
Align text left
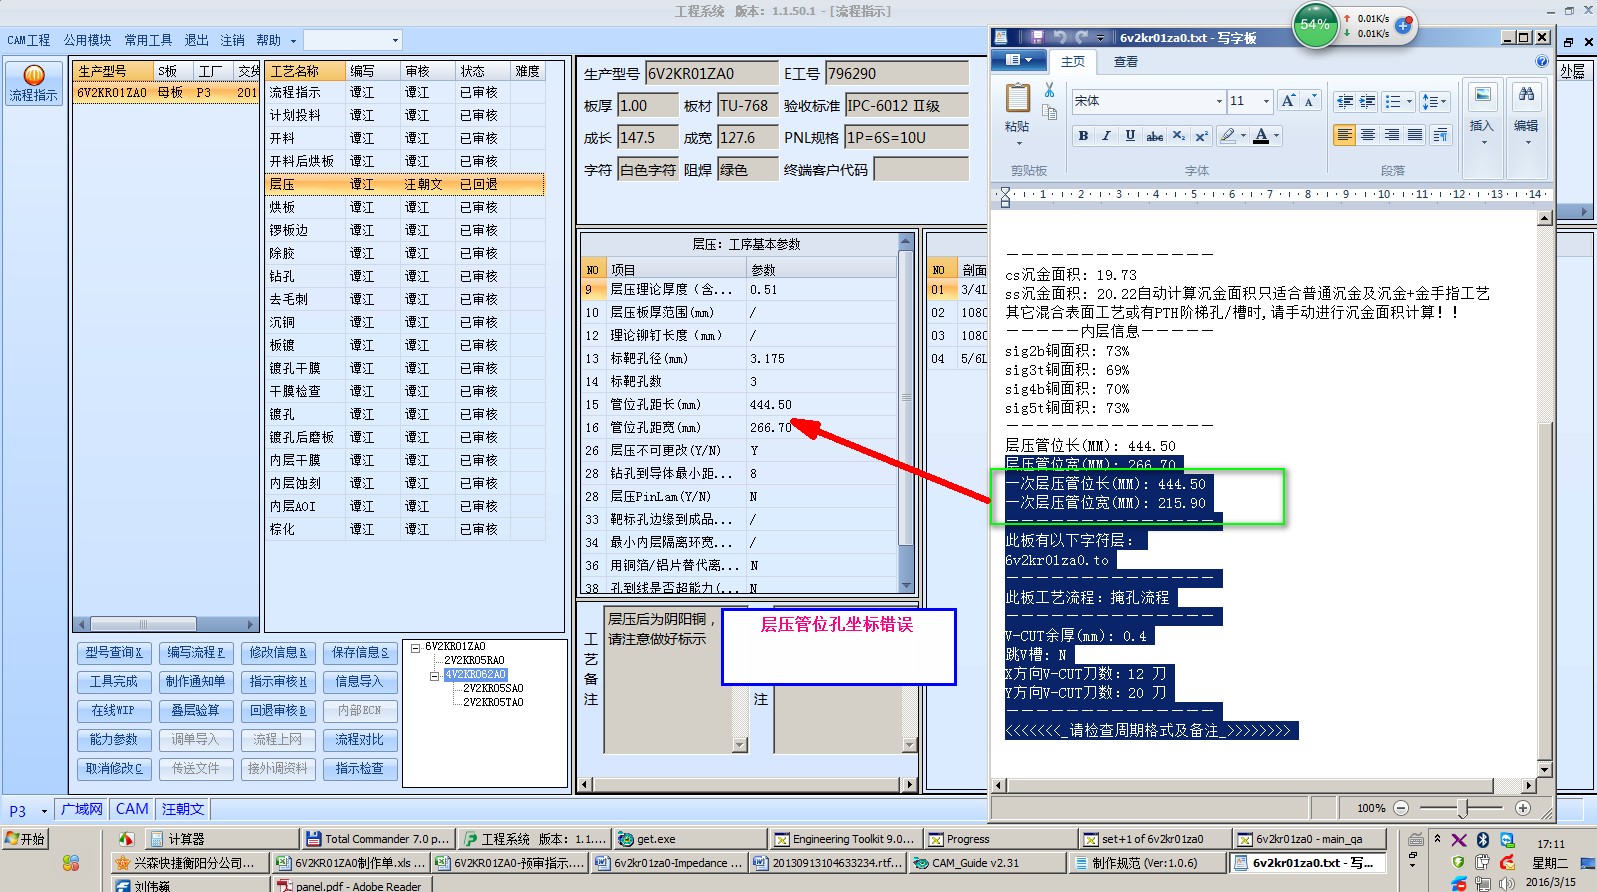(x=1344, y=135)
